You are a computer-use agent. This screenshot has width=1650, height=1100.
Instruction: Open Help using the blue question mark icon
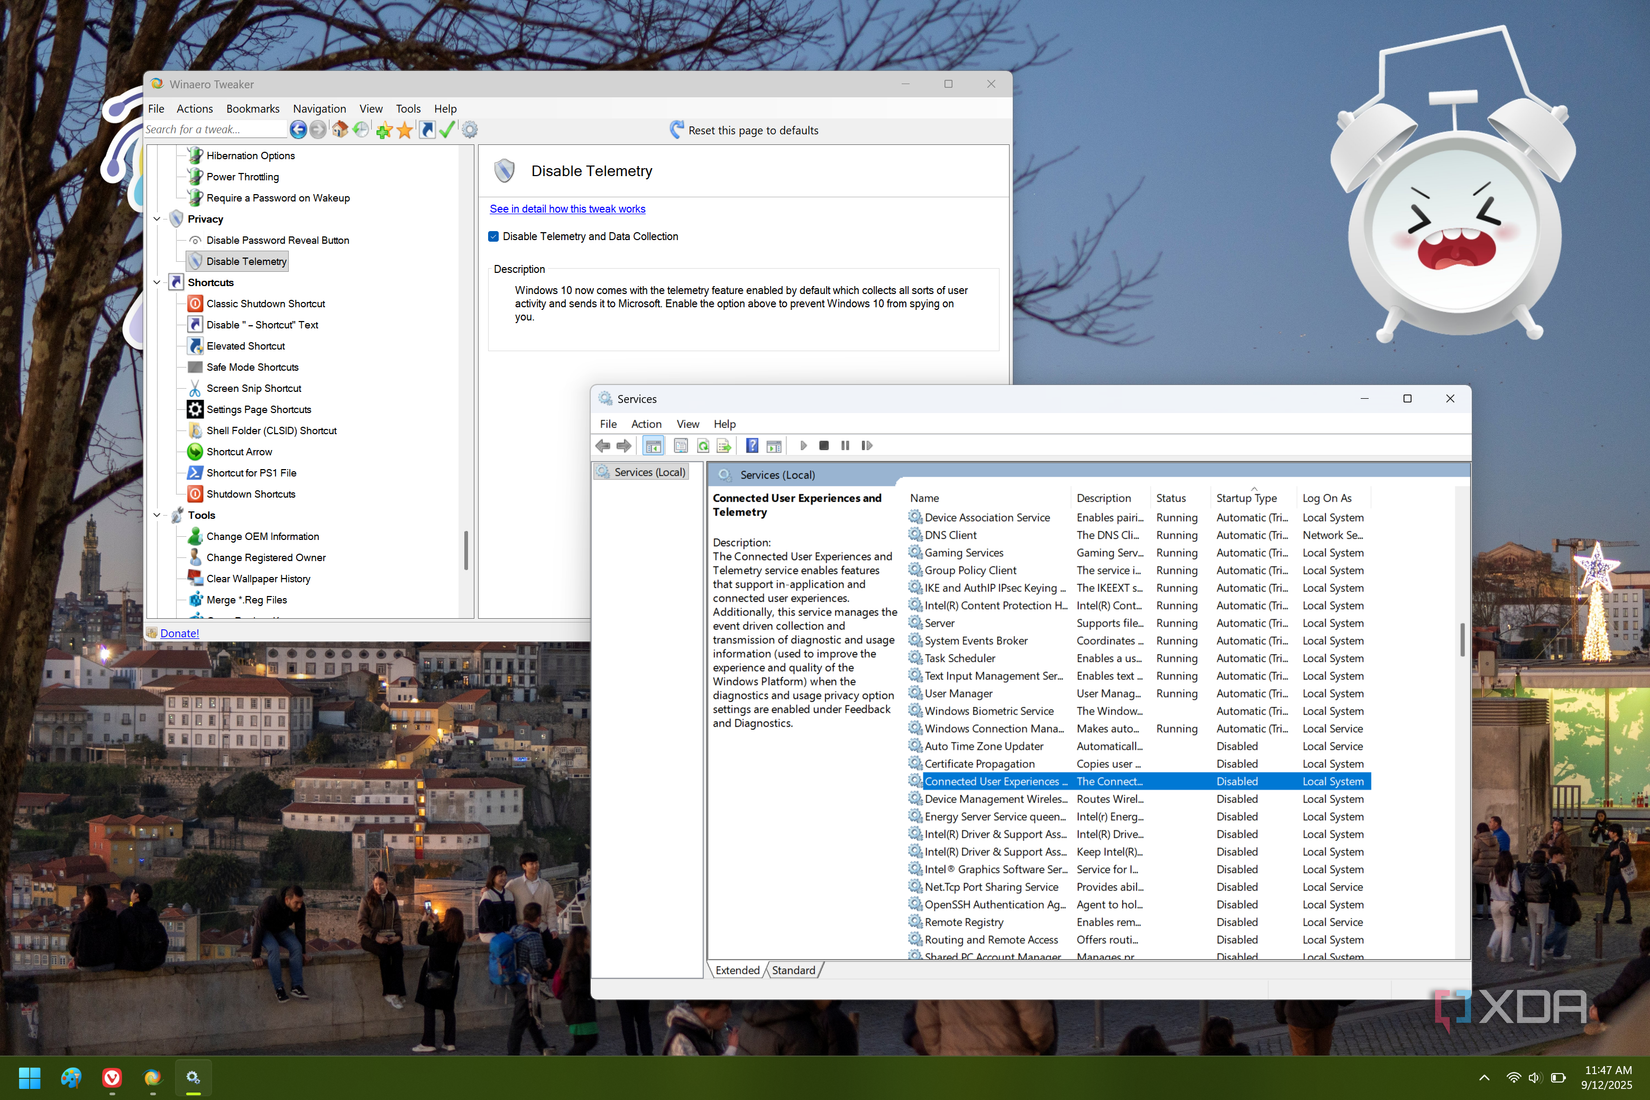pos(752,446)
